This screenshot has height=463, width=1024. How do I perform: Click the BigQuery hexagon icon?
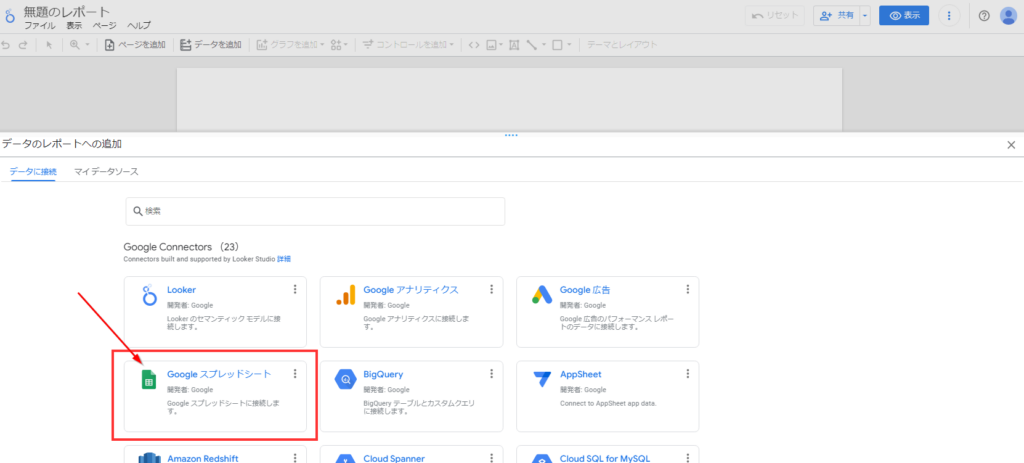[345, 379]
